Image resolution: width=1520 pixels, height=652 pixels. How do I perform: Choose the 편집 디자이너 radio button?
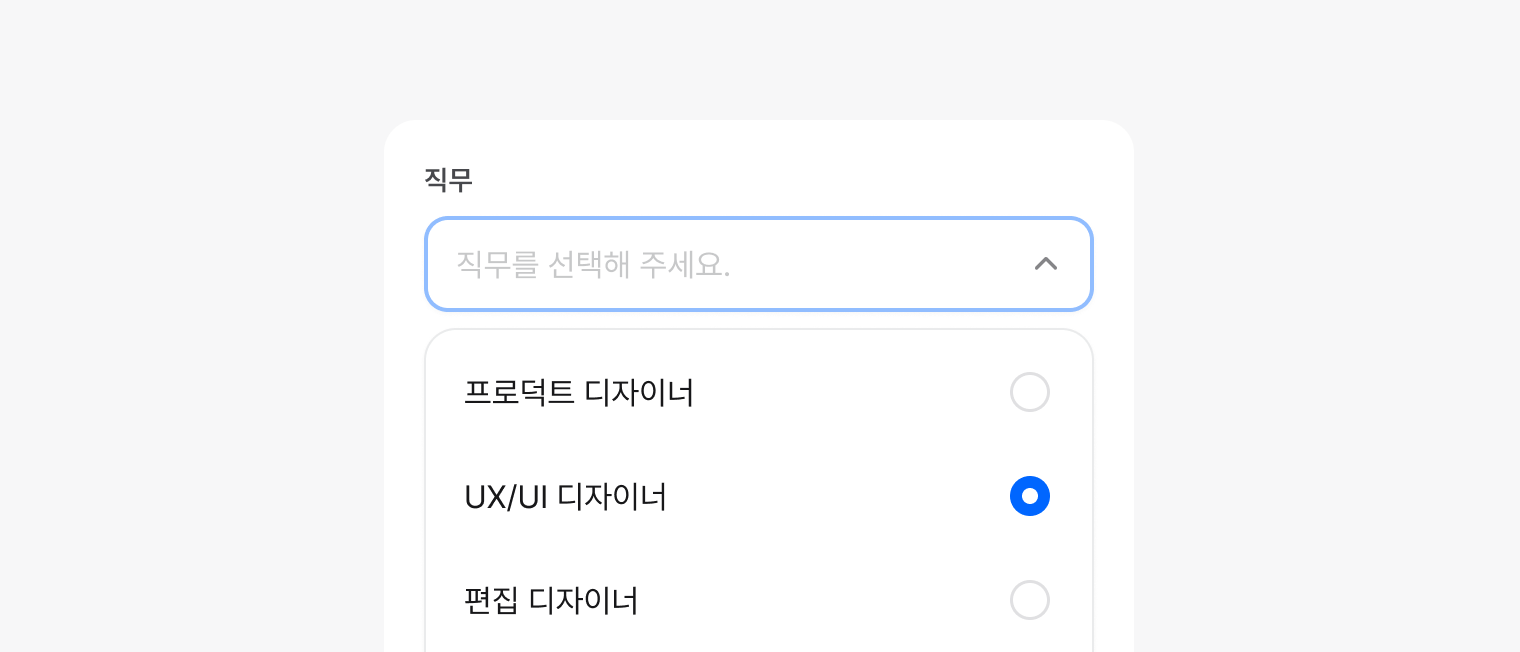tap(1029, 600)
